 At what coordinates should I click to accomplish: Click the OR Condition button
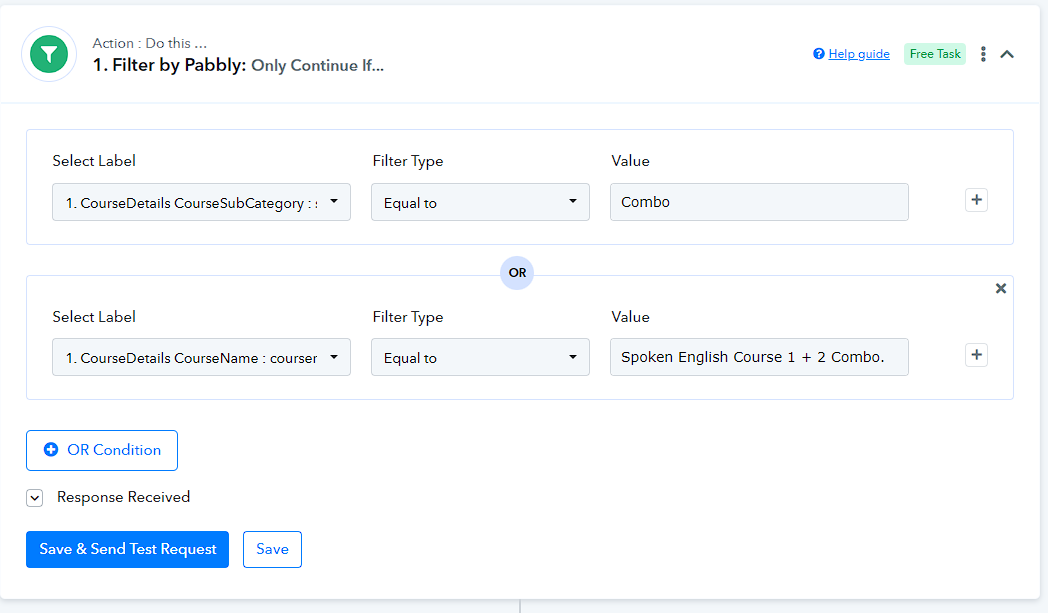[x=102, y=450]
